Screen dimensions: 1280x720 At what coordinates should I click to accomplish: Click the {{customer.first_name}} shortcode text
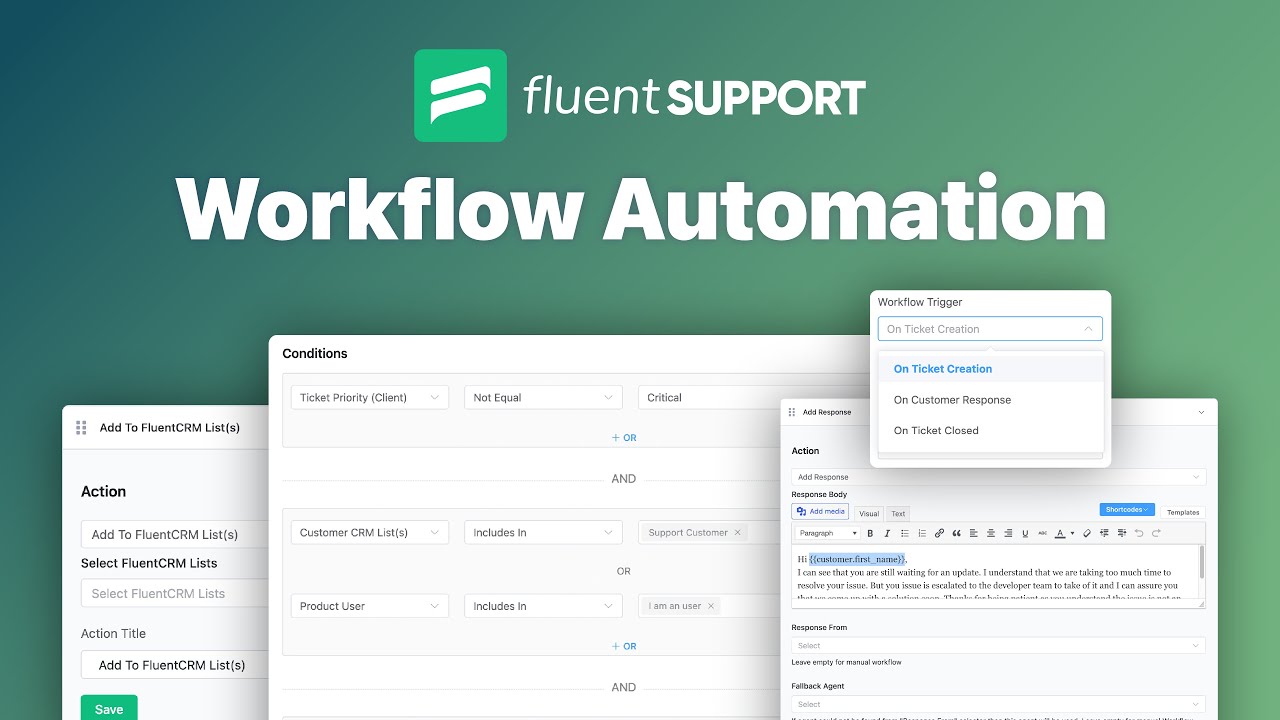coord(857,559)
